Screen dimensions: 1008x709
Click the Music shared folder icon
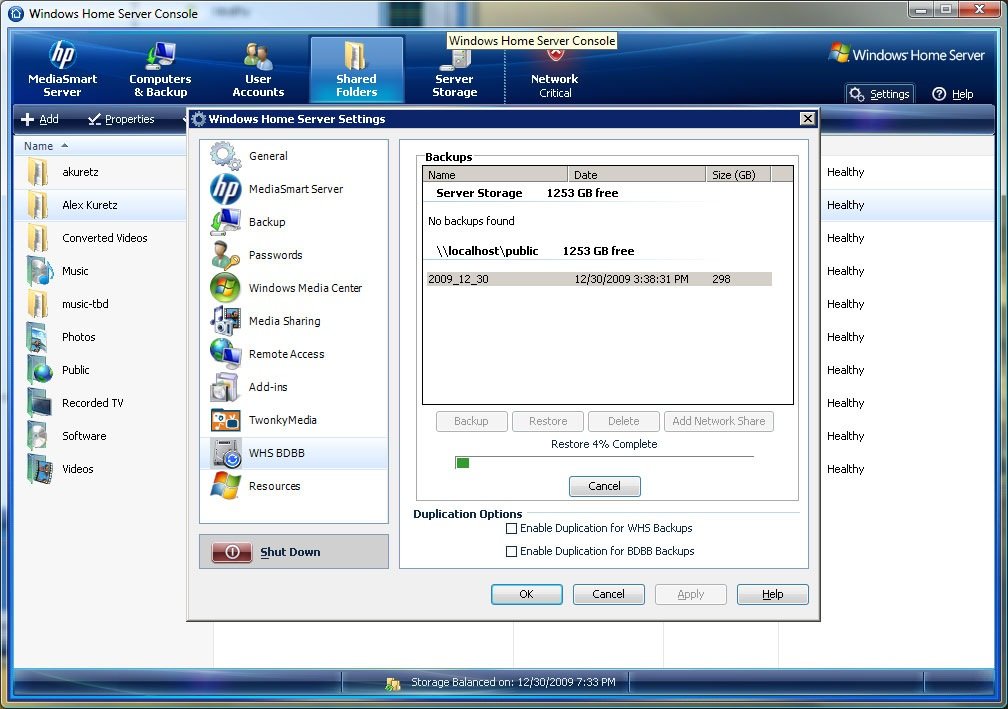39,271
